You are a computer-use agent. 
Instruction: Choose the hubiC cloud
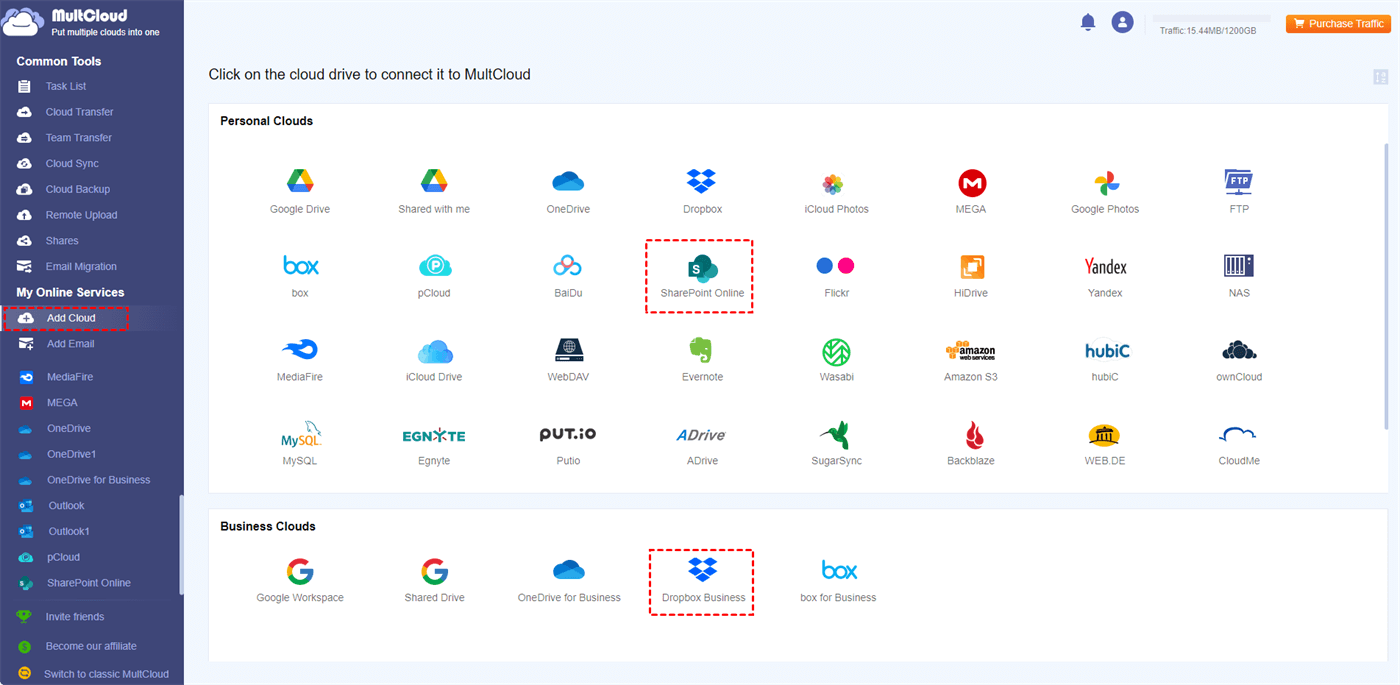[x=1105, y=359]
